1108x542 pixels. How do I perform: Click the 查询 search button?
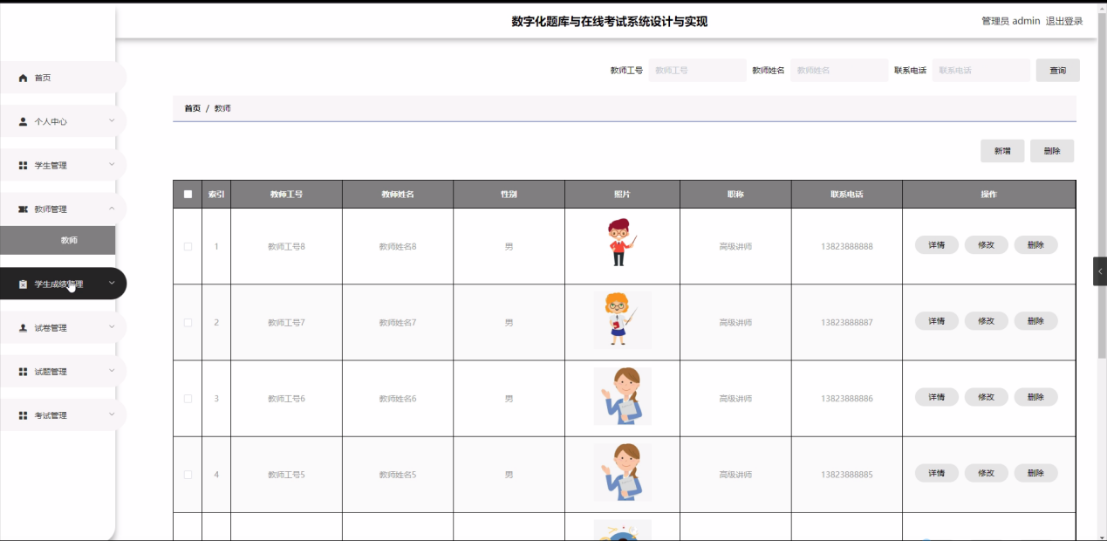click(x=1058, y=71)
